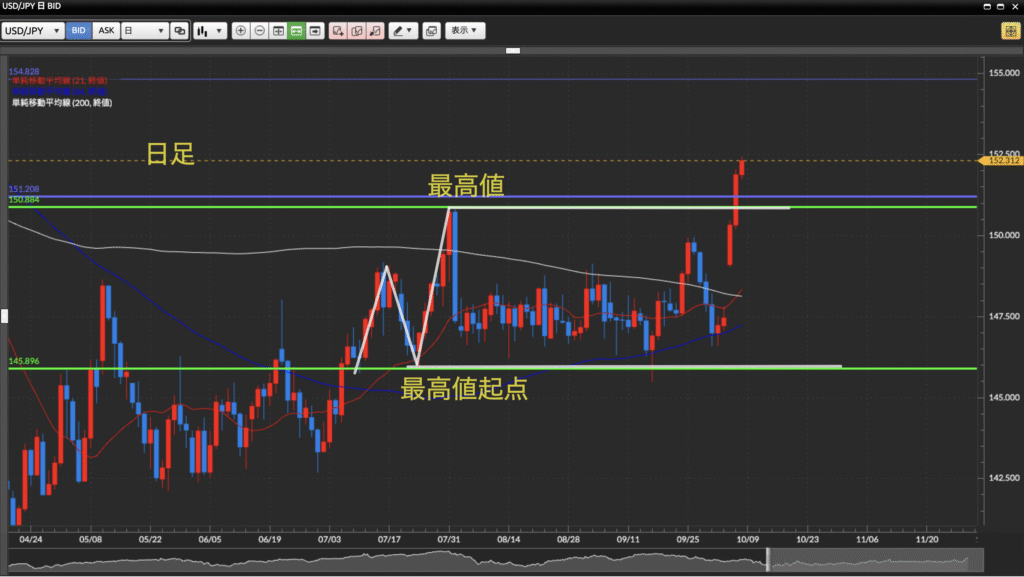Switch price display to ASK
The image size is (1024, 577).
click(x=106, y=31)
